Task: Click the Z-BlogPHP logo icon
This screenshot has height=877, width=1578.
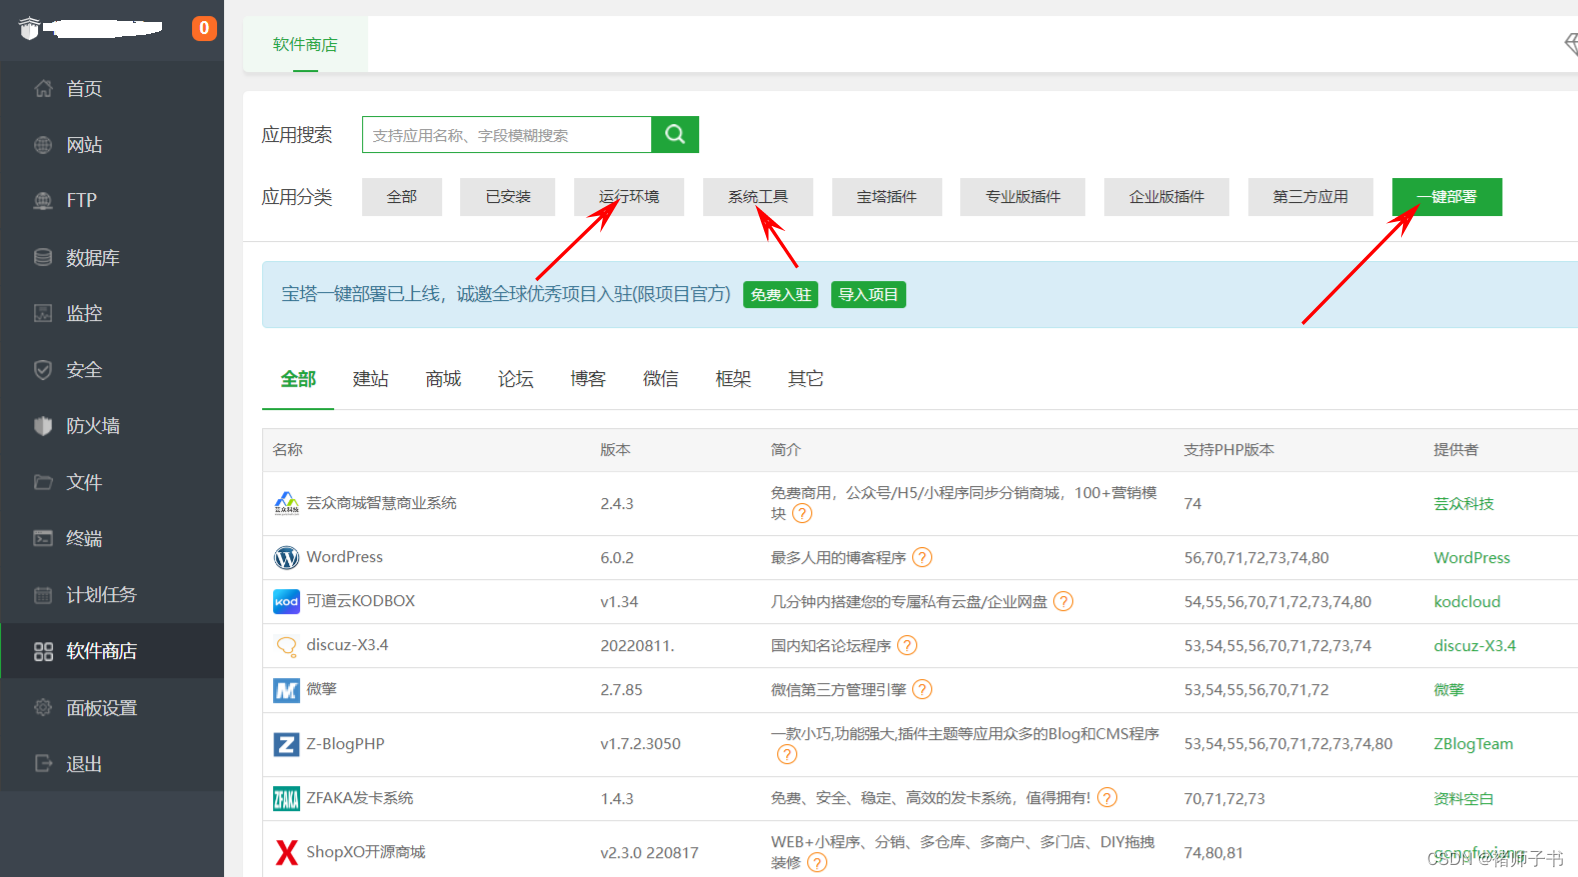Action: (287, 744)
